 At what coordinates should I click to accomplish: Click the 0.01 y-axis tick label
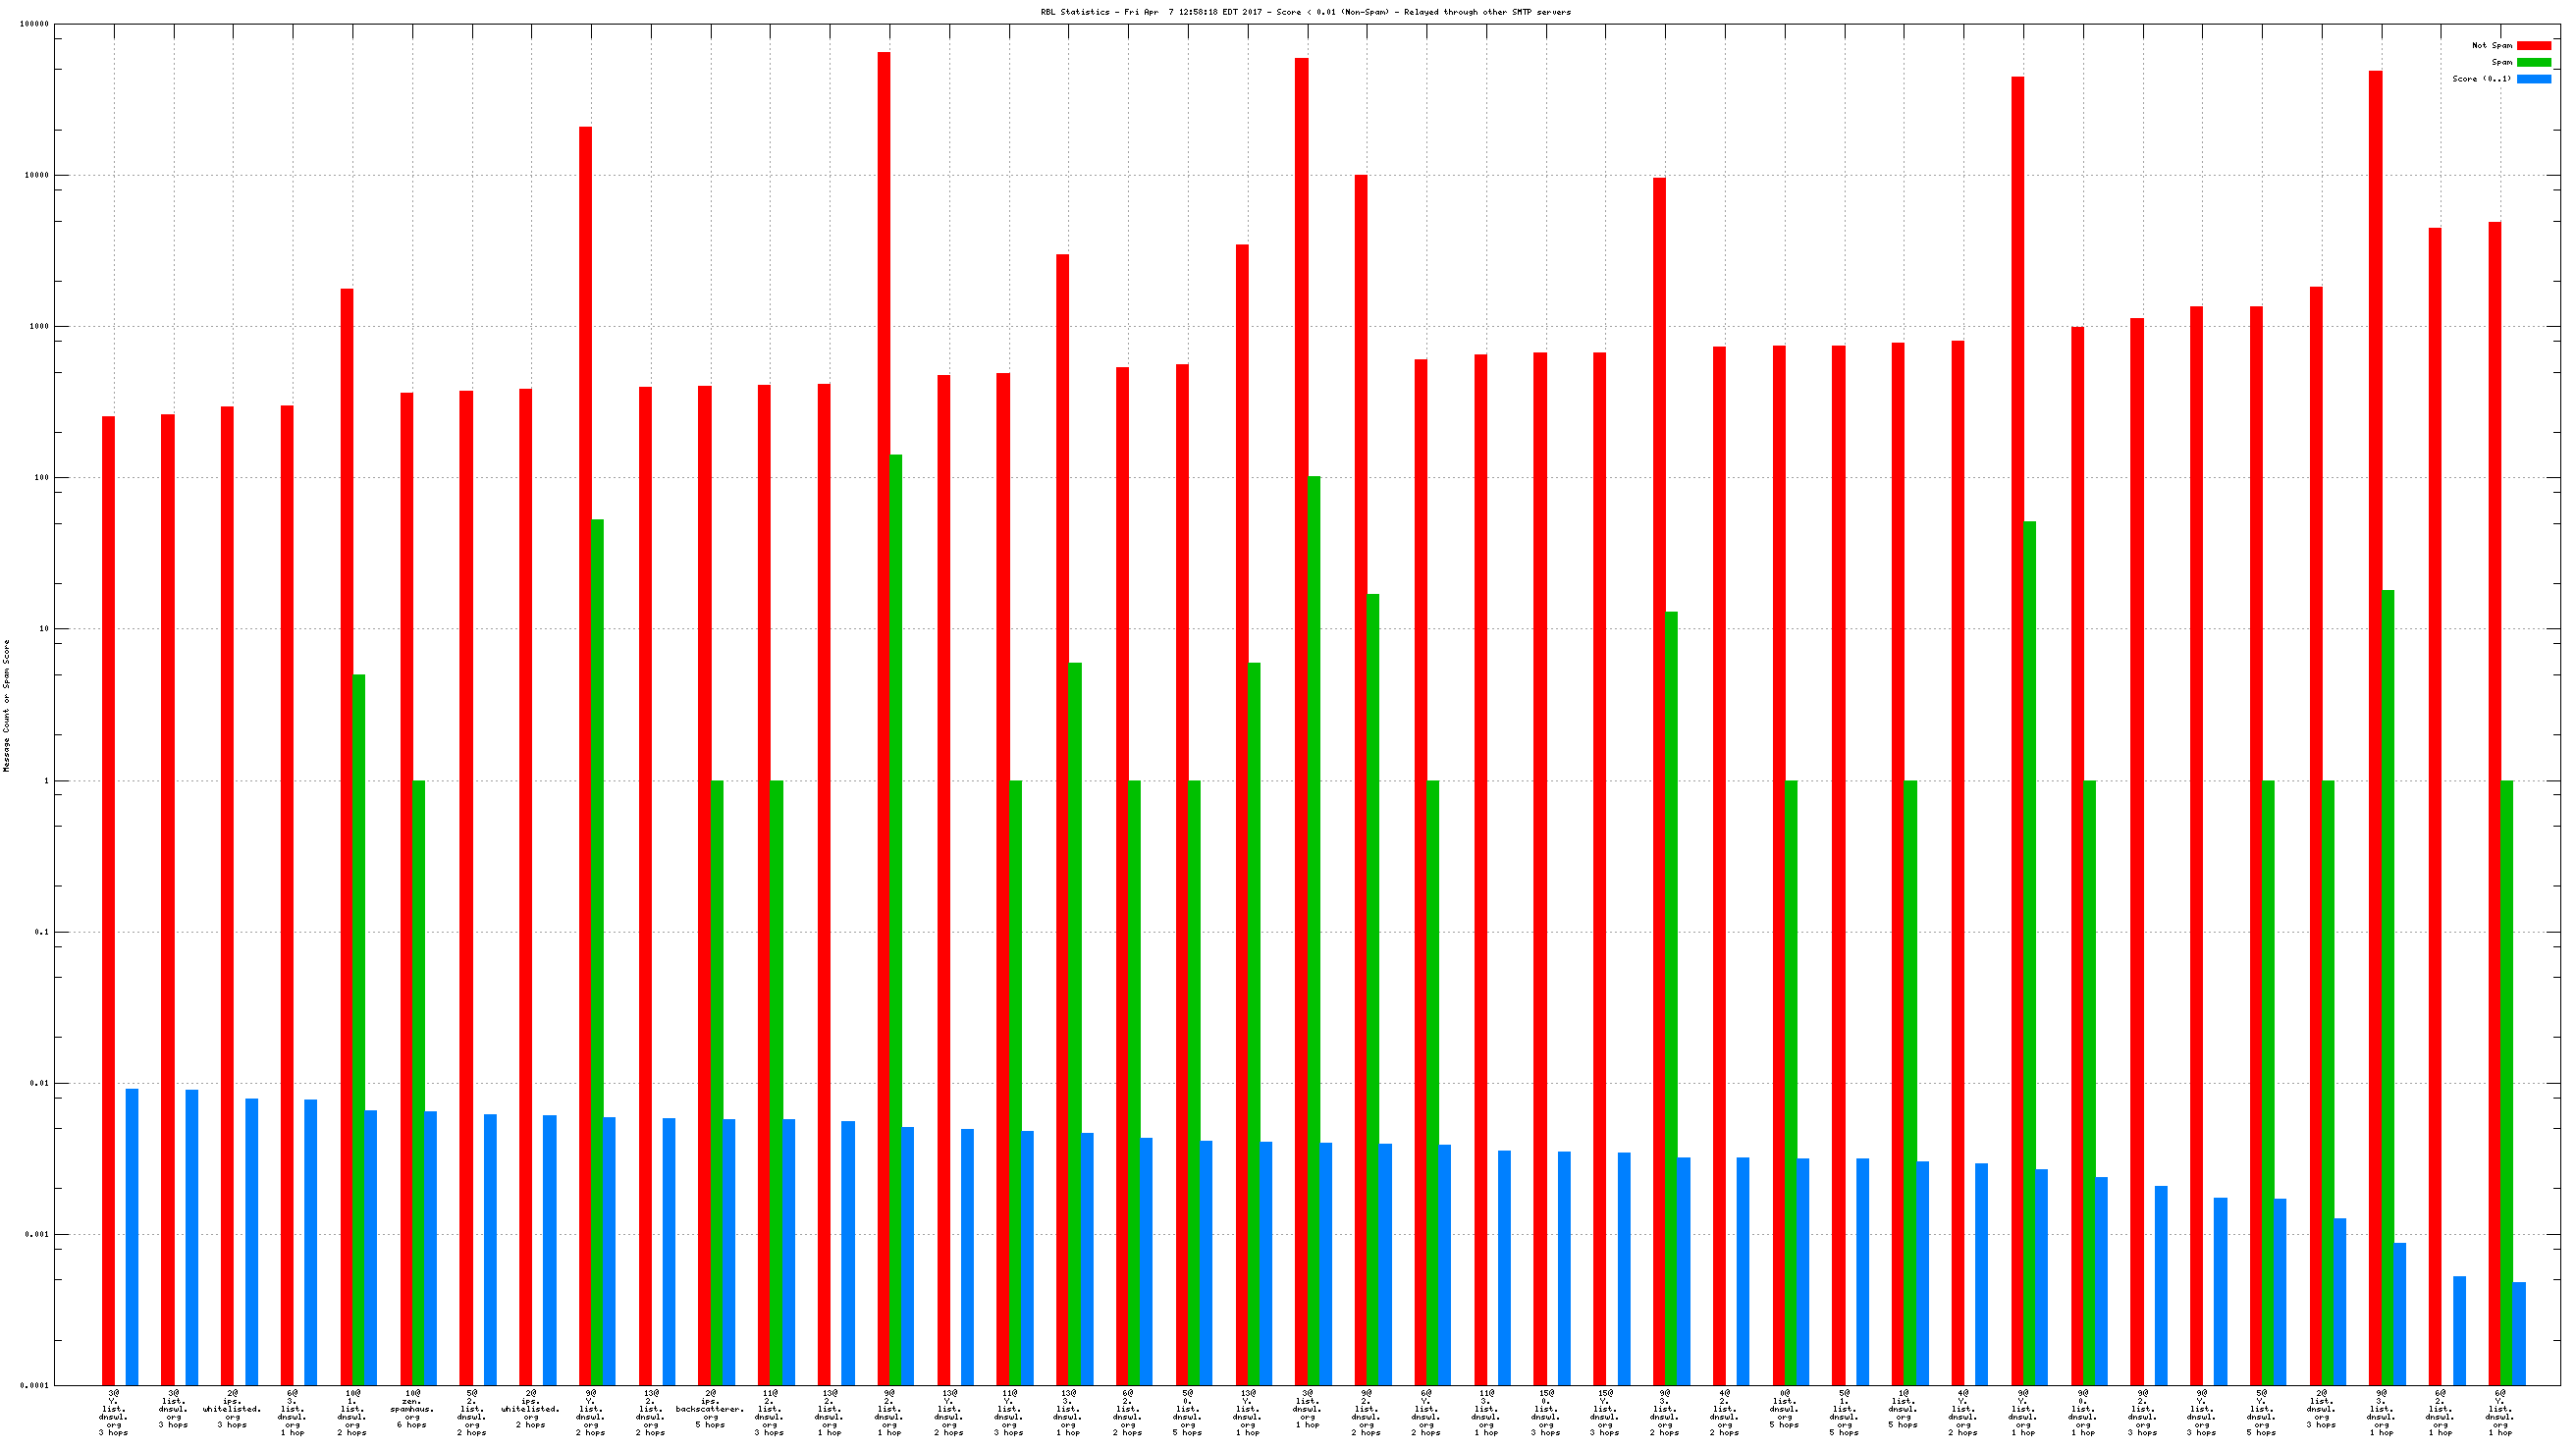click(x=38, y=1083)
